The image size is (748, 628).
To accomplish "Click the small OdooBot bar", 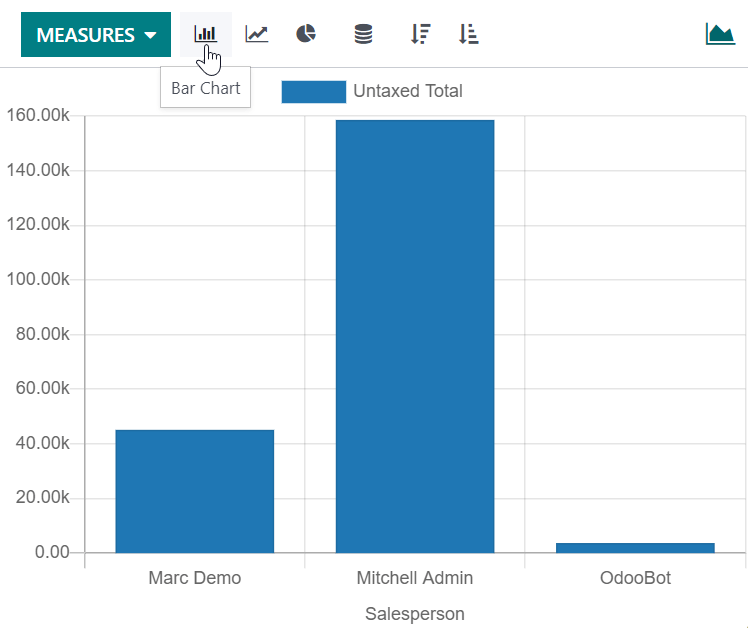I will (635, 547).
